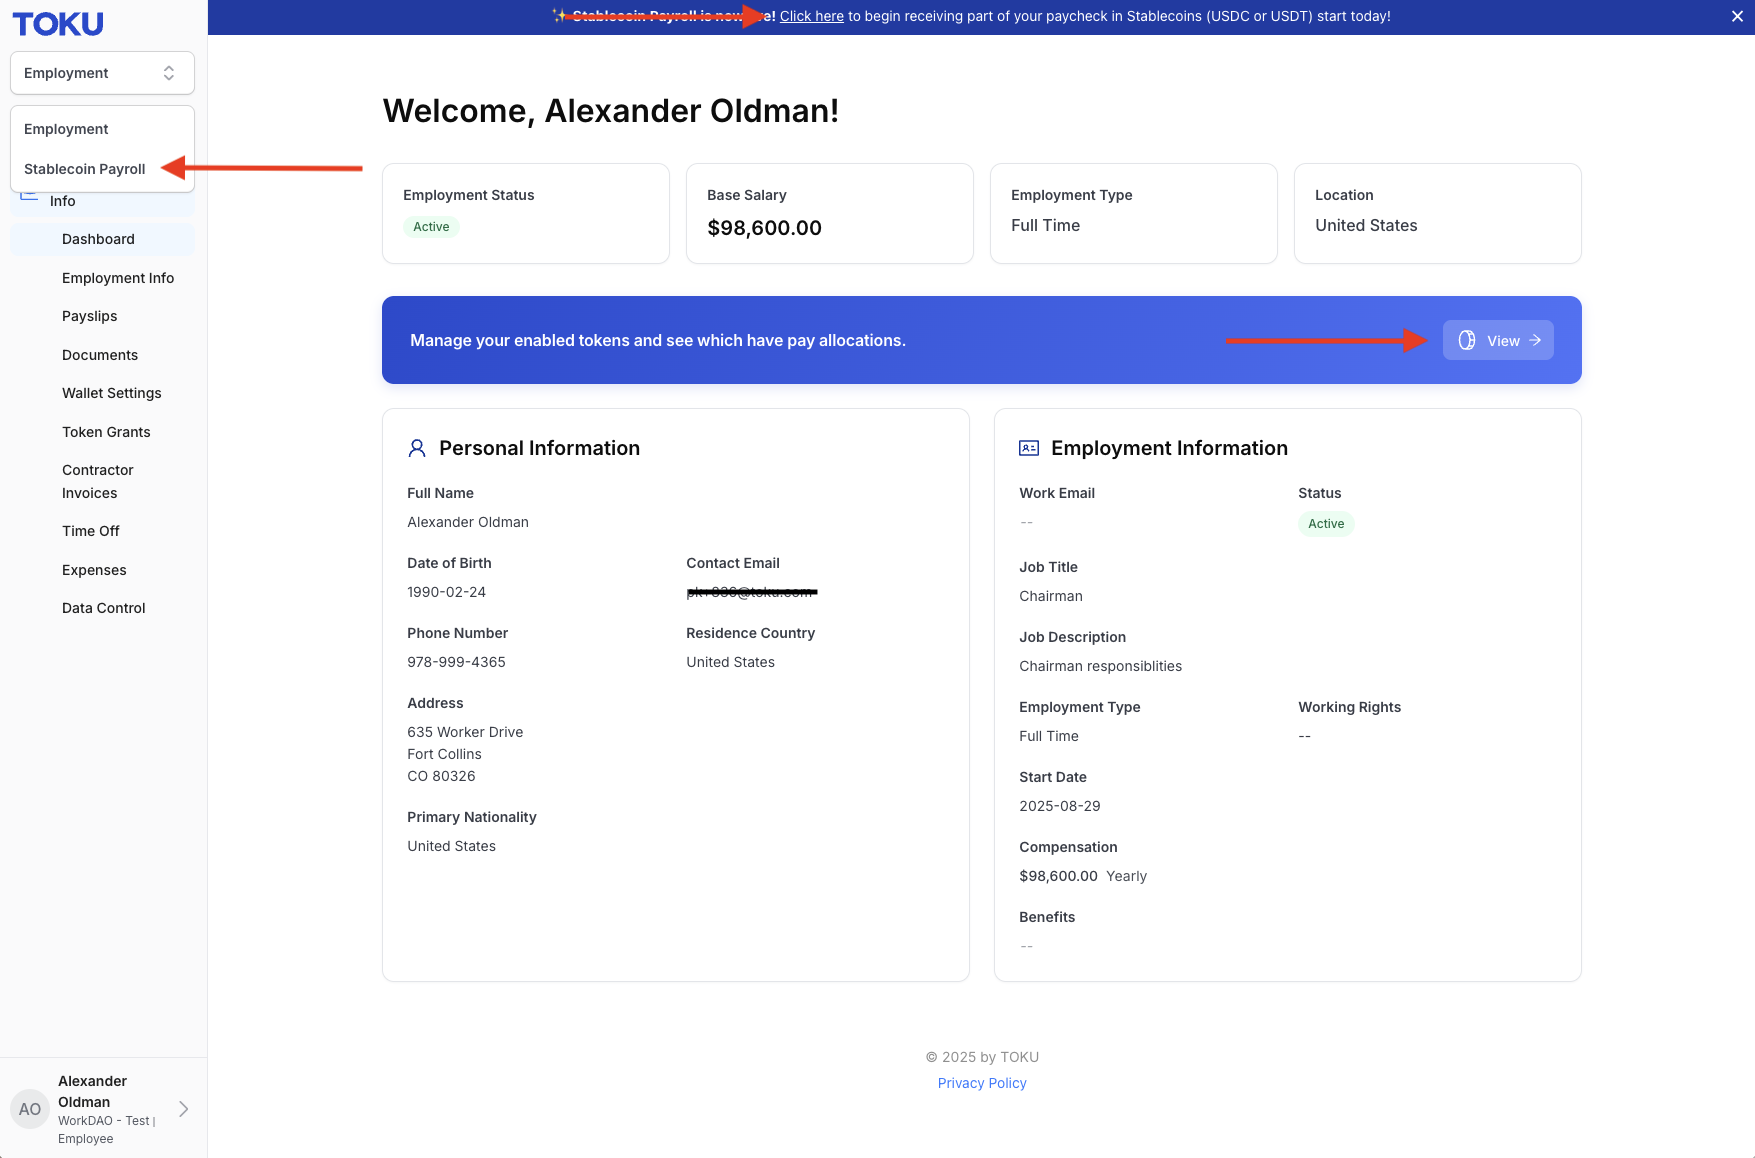Click the partially hidden sidebar Info section icon

tap(29, 196)
